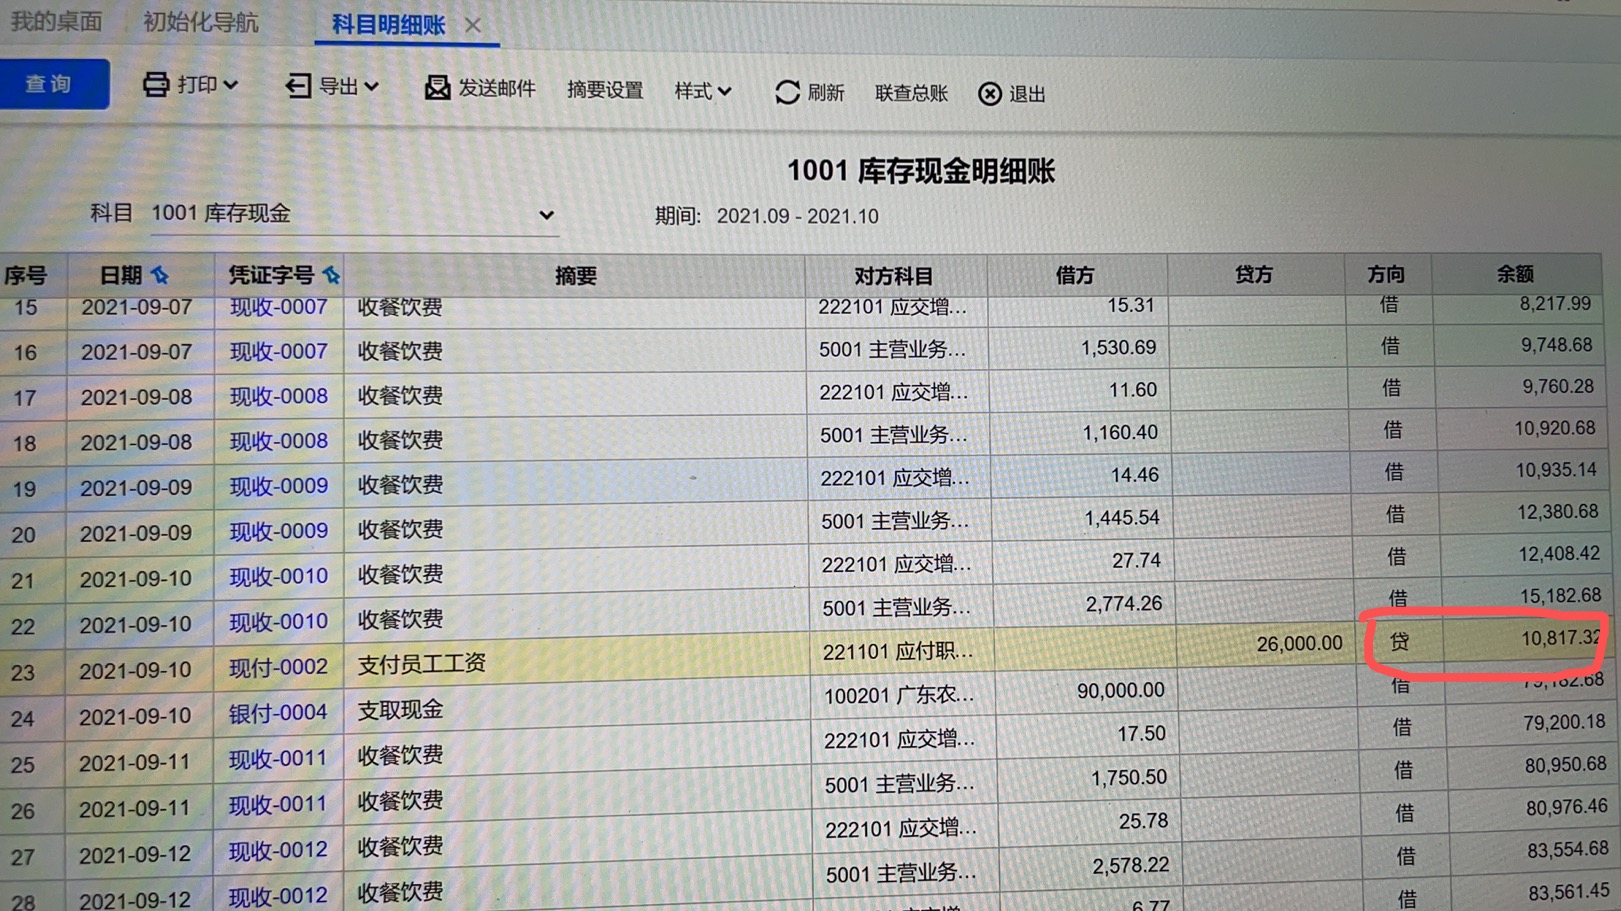
Task: Click the 83,554.68 balance cell
Action: tap(1567, 849)
